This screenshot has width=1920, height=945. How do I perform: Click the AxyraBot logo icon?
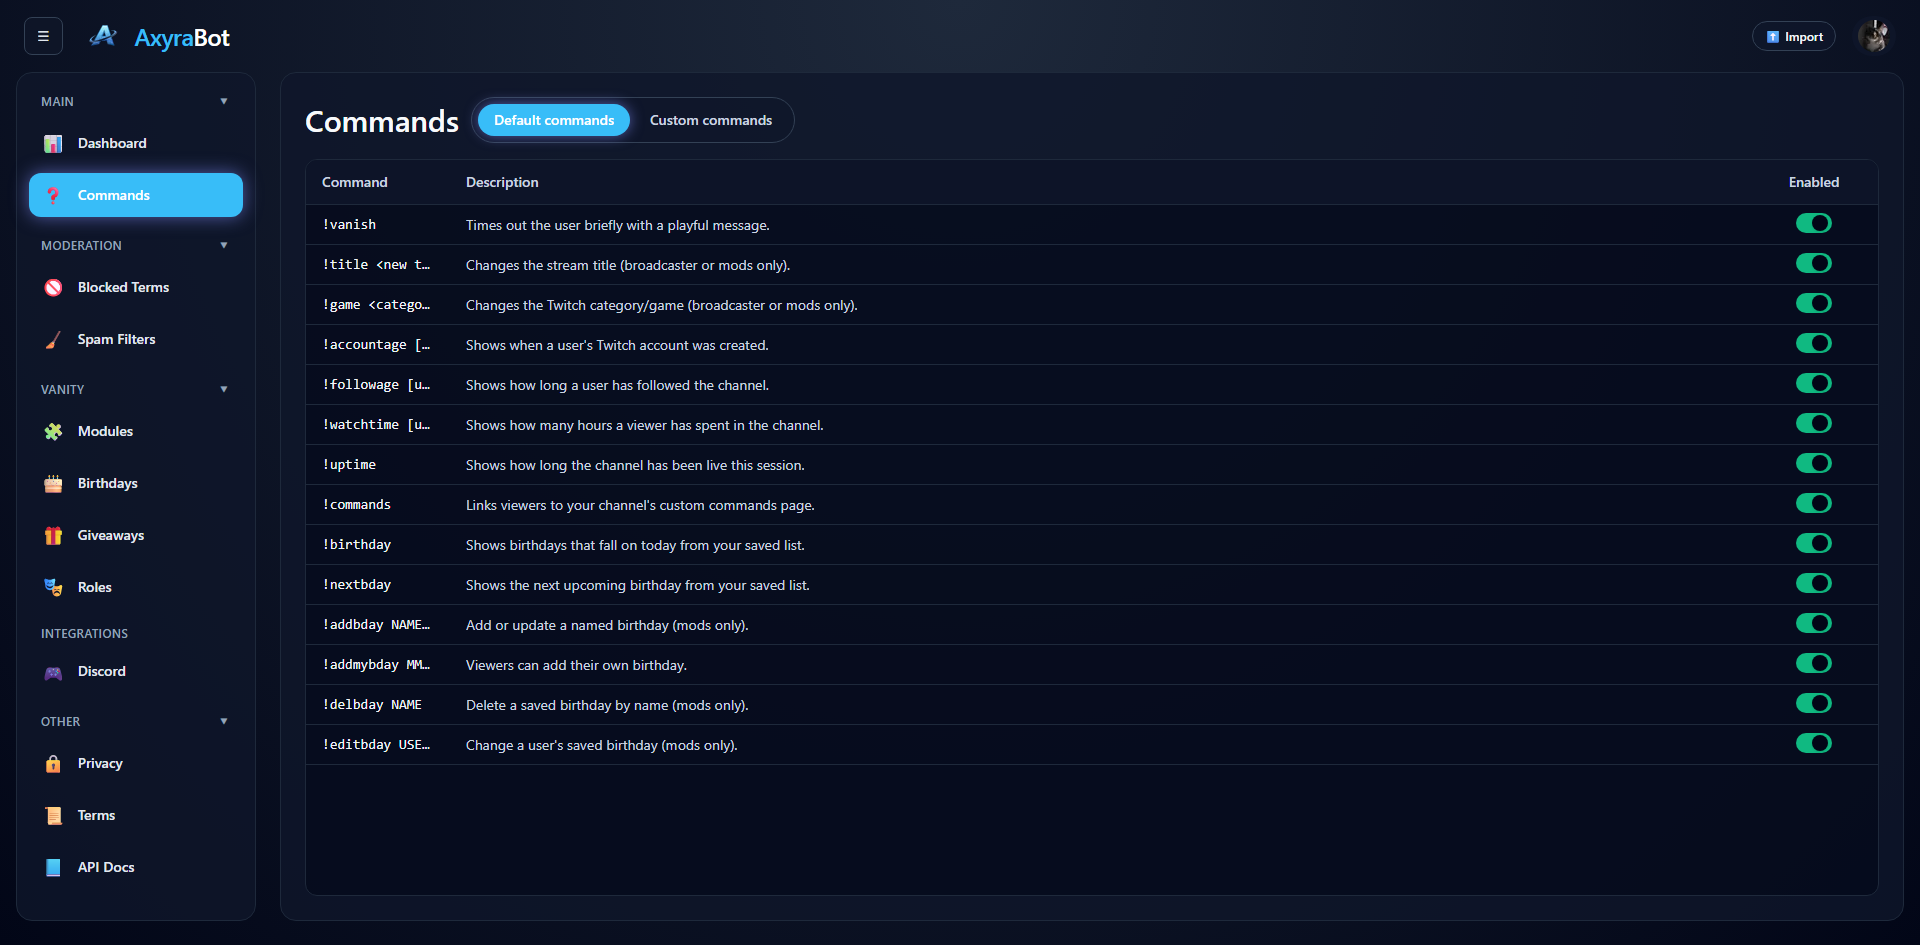(103, 37)
